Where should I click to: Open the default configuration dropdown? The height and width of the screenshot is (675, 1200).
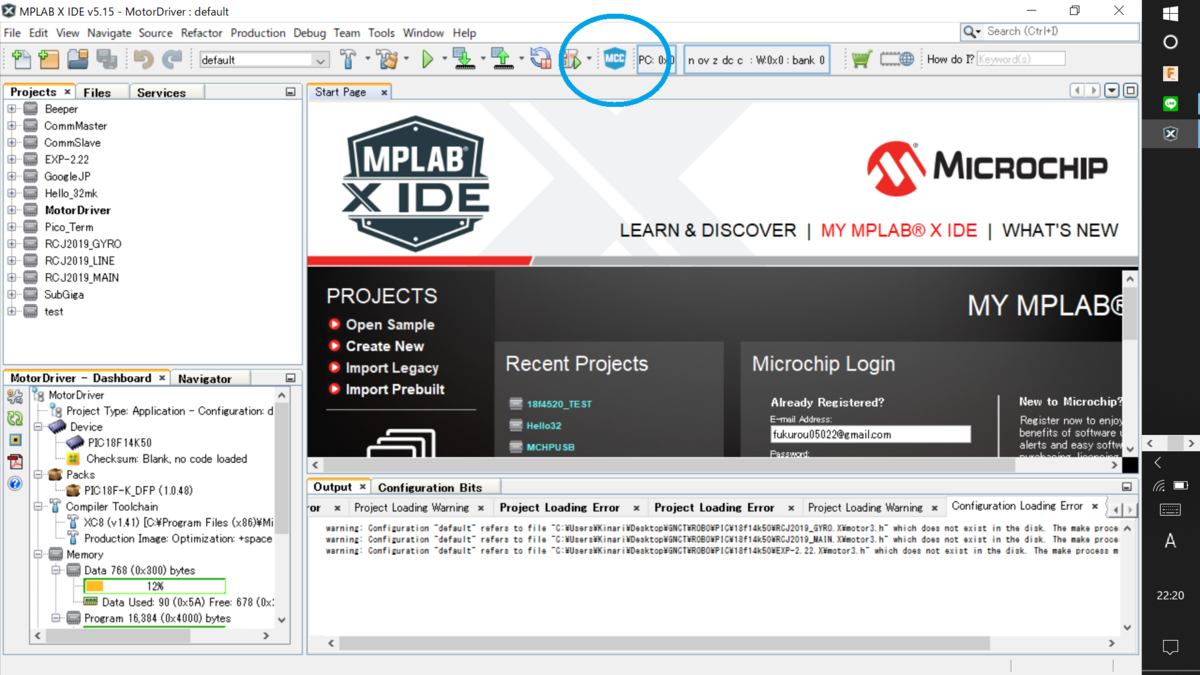[264, 60]
